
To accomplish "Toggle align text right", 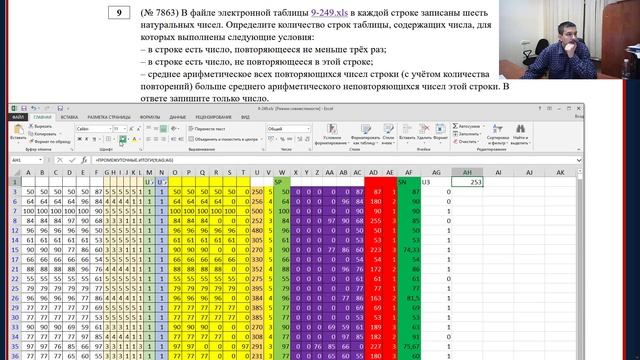I will [x=163, y=140].
